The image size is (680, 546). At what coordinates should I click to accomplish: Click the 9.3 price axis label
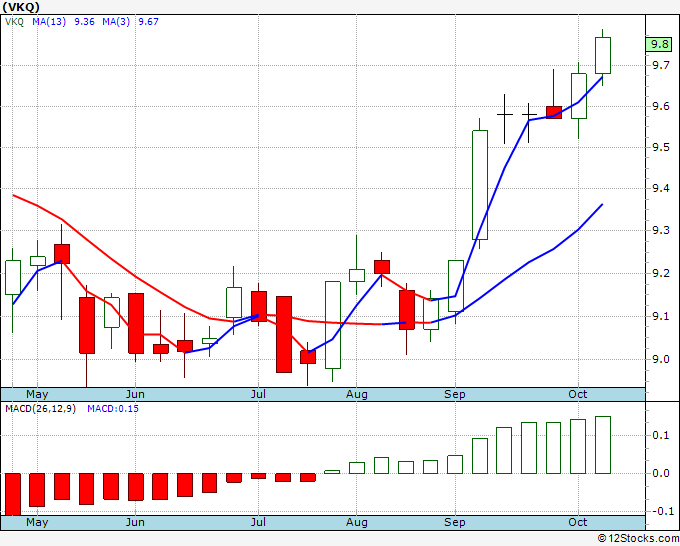(x=660, y=230)
